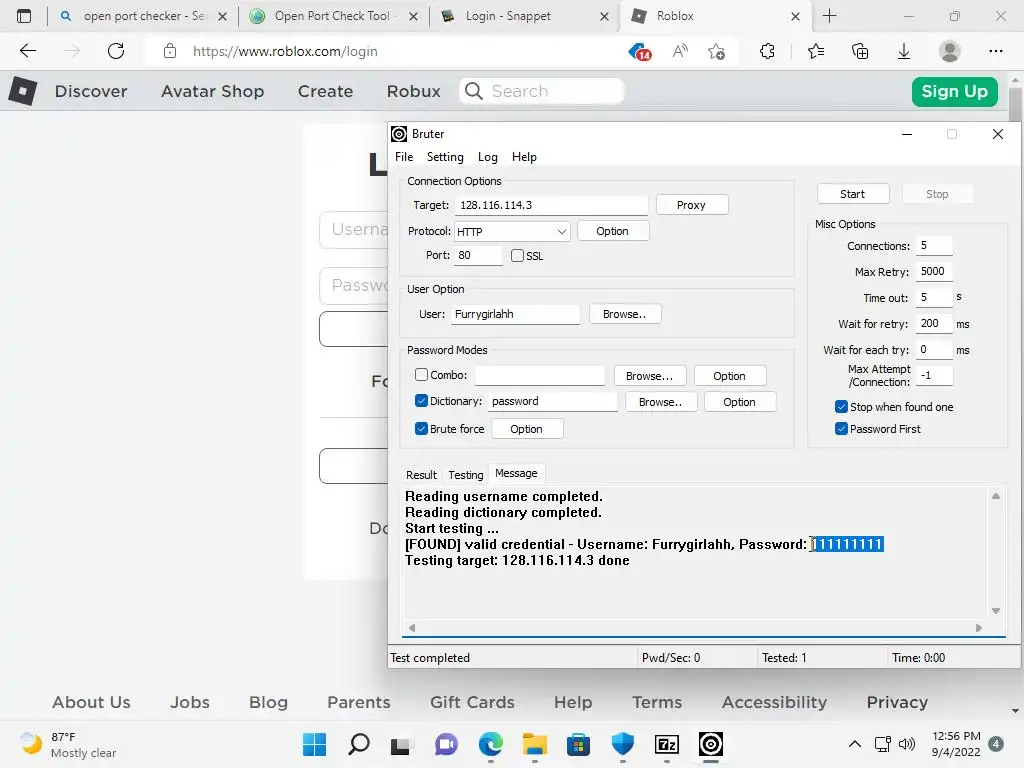Open browser Extensions puzzle icon
1024x768 pixels.
[x=767, y=51]
